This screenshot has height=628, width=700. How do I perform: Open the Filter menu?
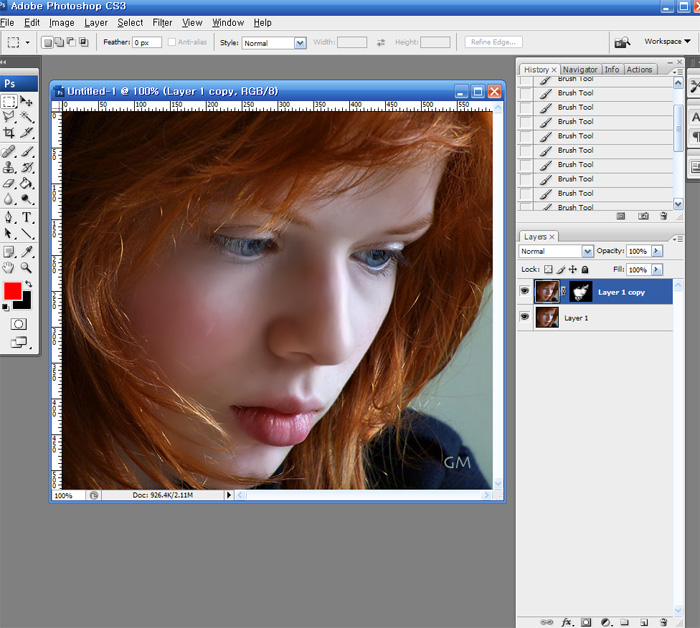(x=162, y=22)
